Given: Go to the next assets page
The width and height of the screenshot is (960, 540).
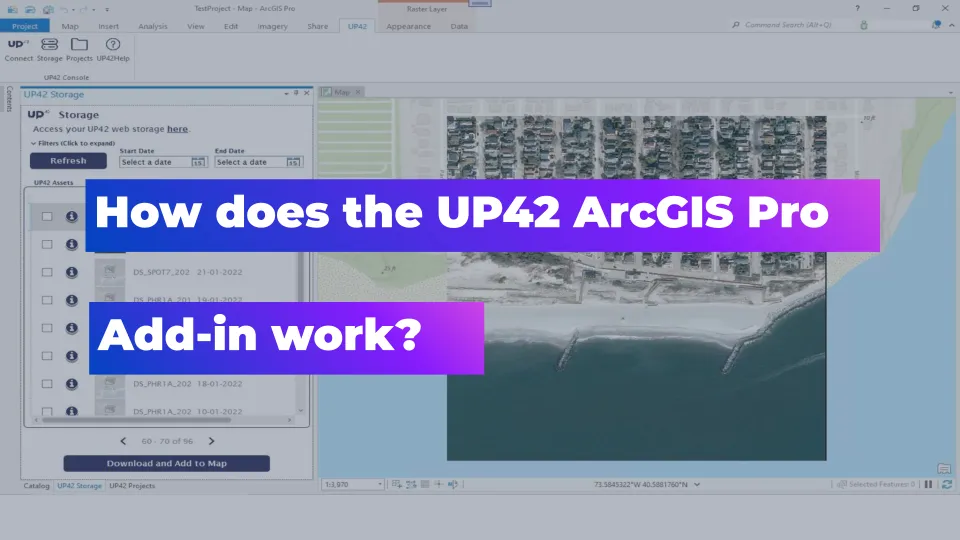Looking at the screenshot, I should pos(211,441).
